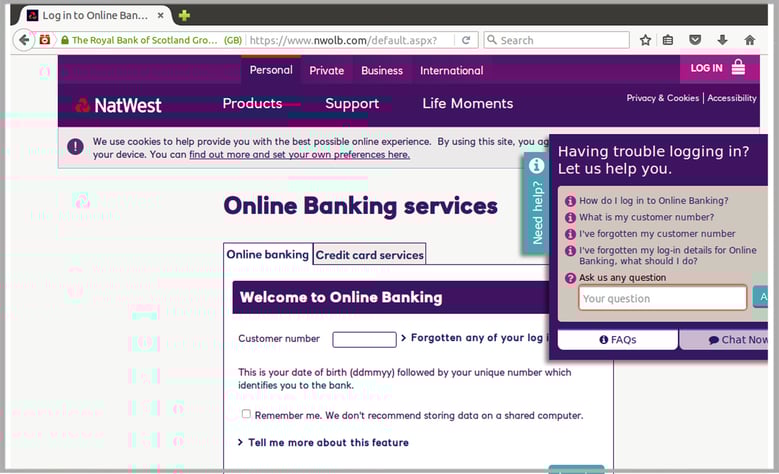Go to the browser home icon
Viewport: 779px width, 474px height.
(x=750, y=40)
